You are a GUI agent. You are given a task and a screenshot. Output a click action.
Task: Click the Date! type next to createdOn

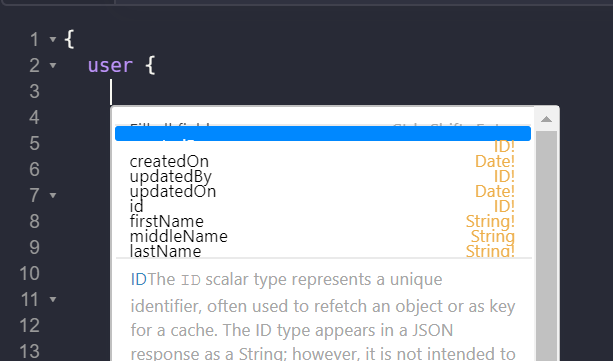(495, 161)
